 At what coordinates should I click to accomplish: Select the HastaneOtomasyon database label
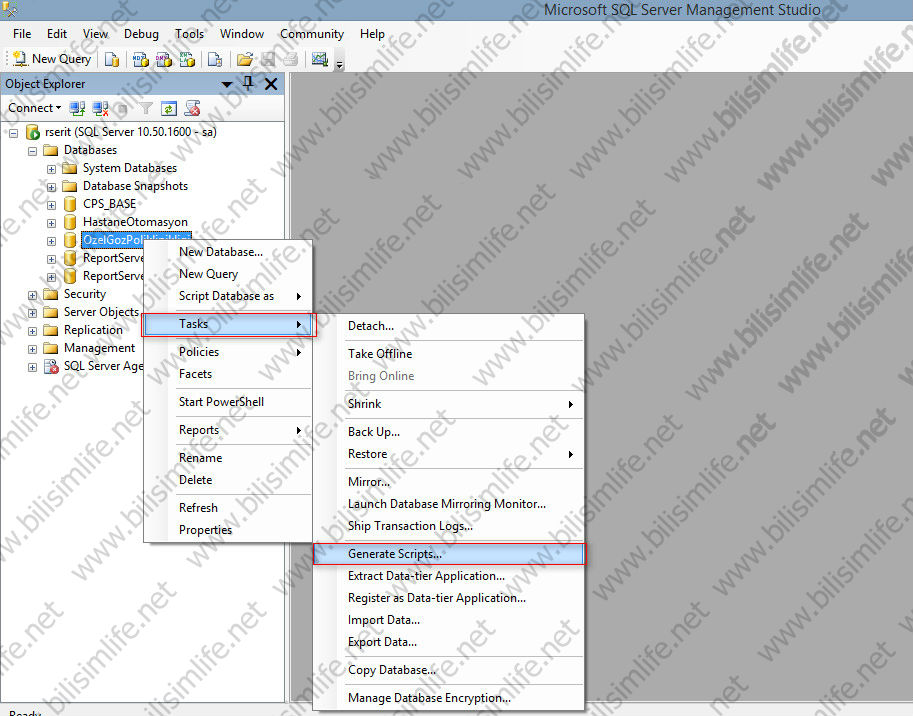135,222
